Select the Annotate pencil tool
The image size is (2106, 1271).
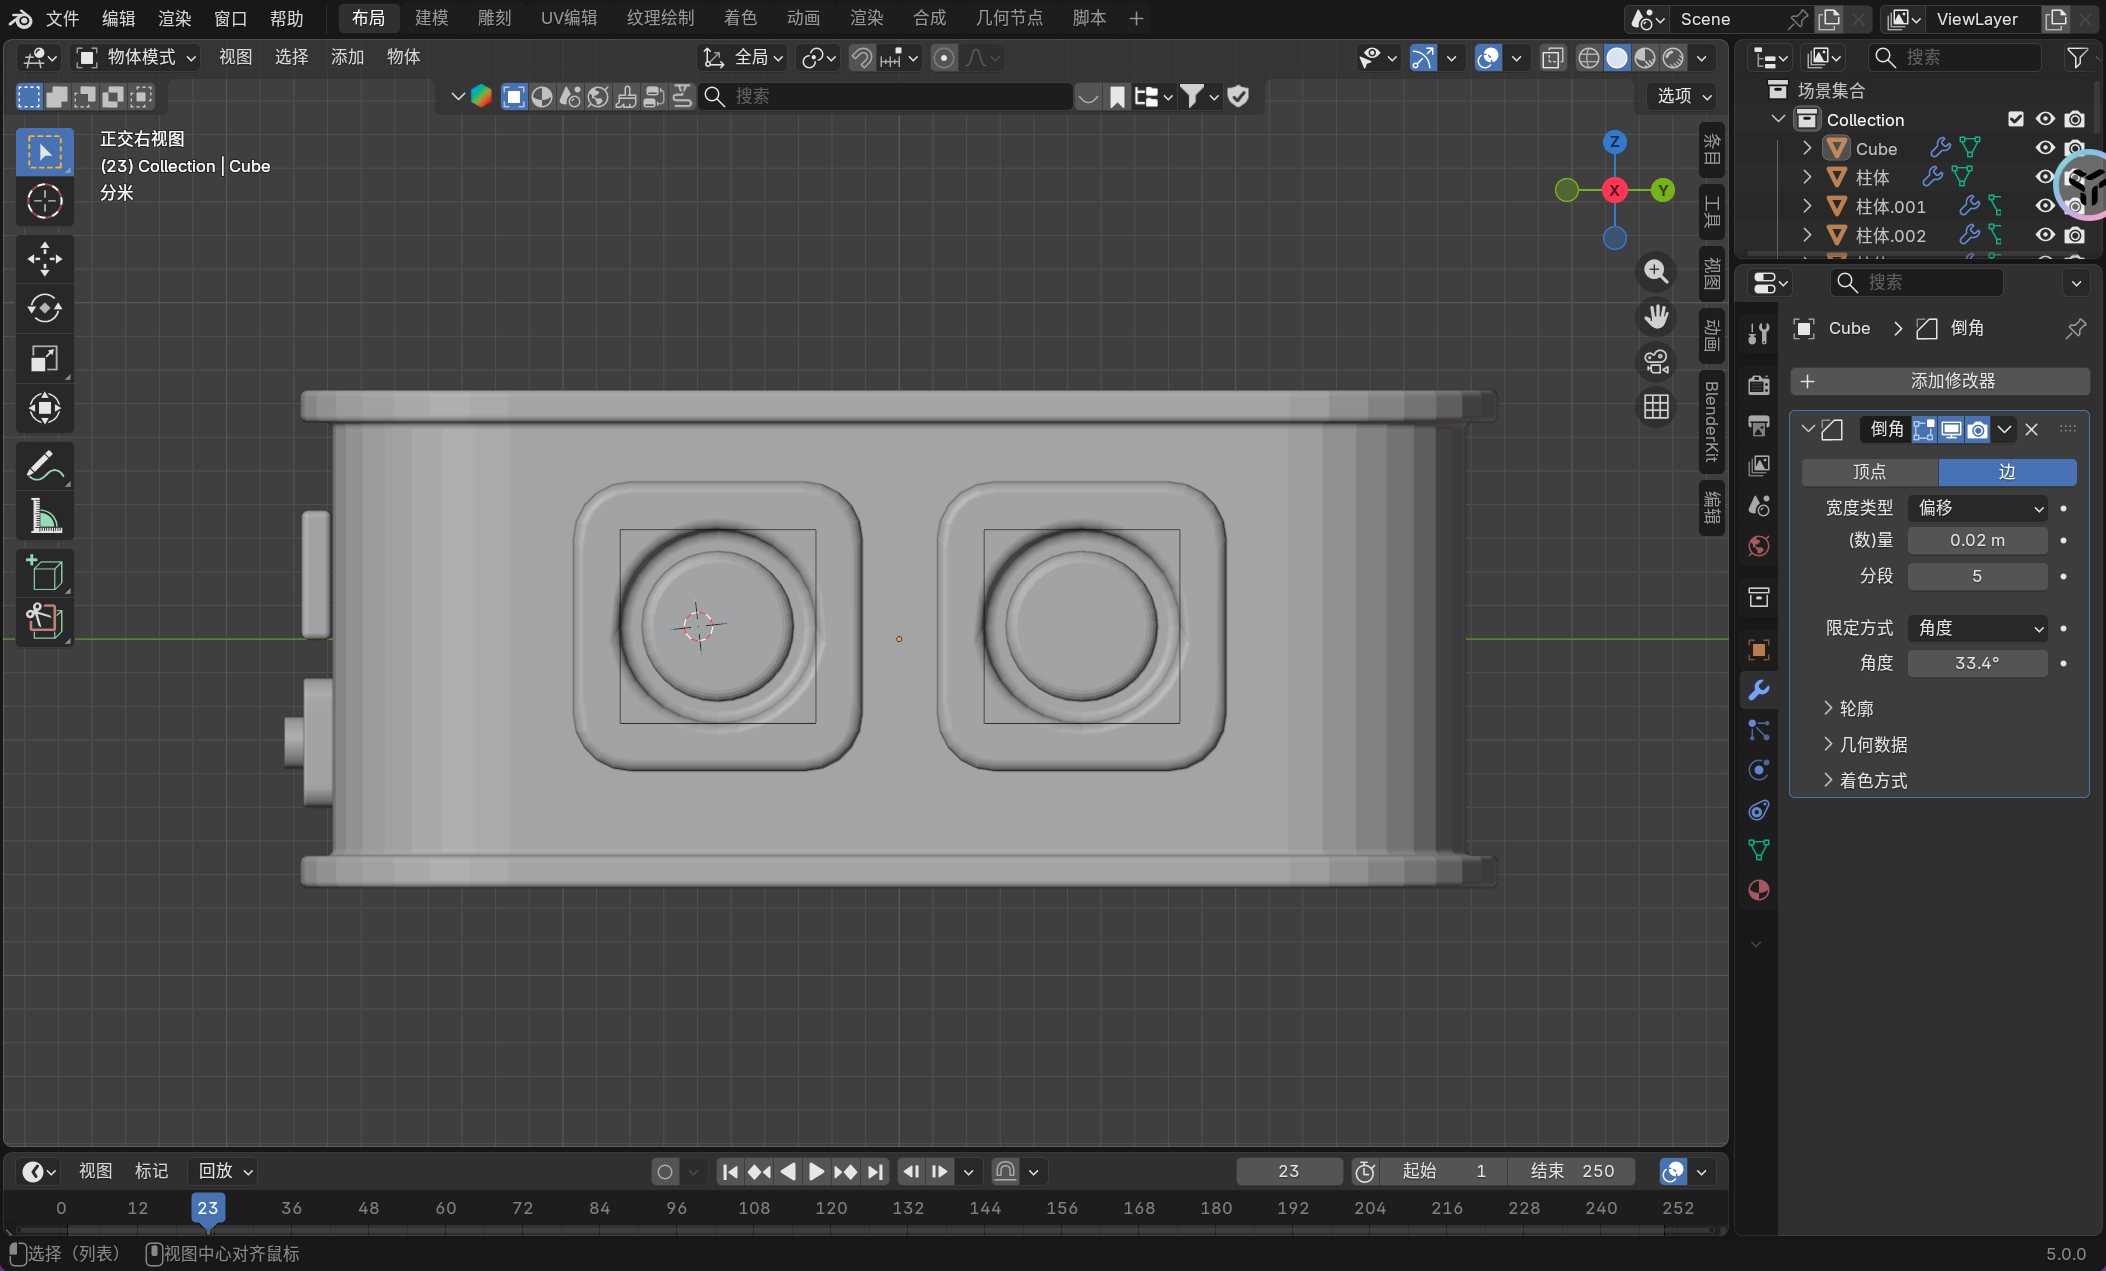[44, 466]
